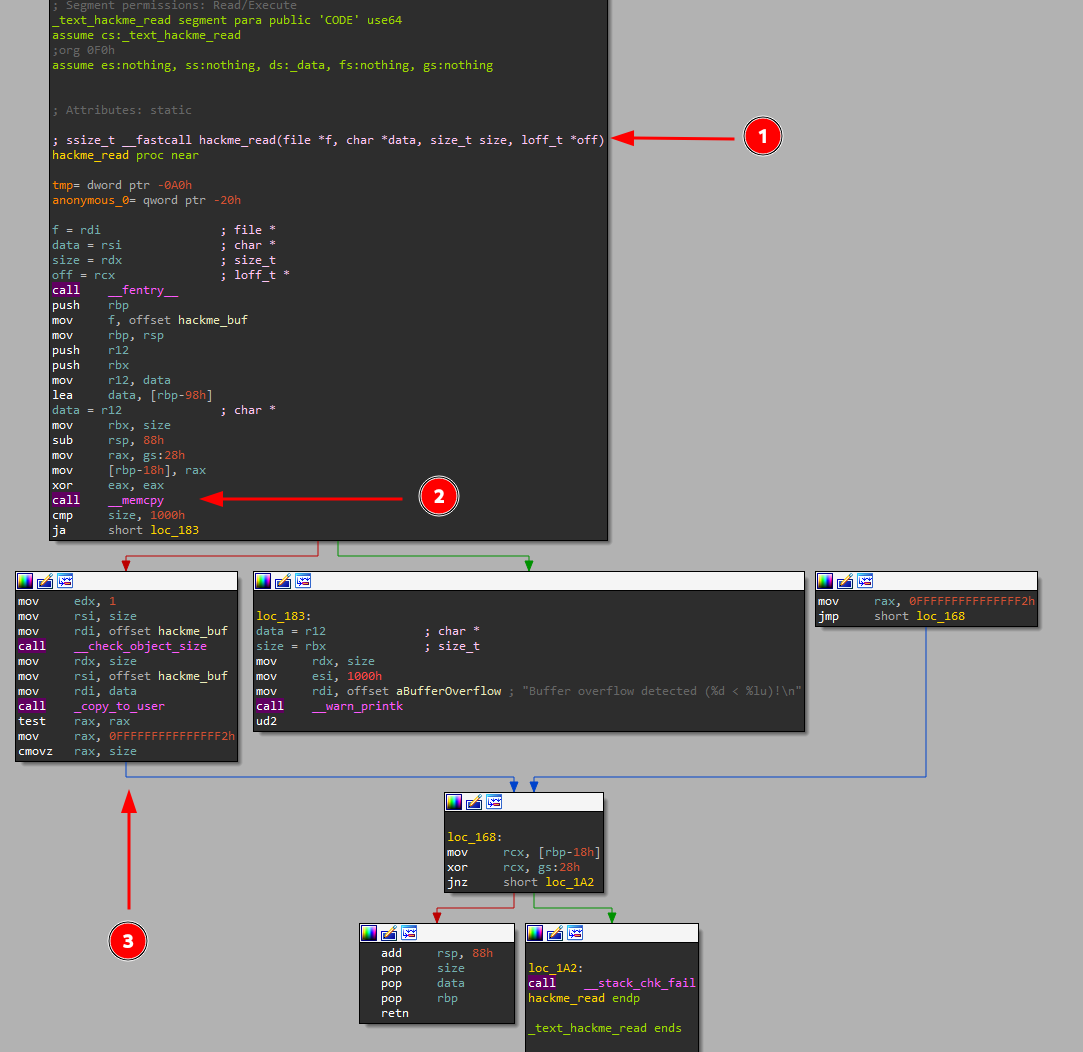Image resolution: width=1083 pixels, height=1052 pixels.
Task: Select the edit pencil icon on the retn block
Action: point(390,933)
